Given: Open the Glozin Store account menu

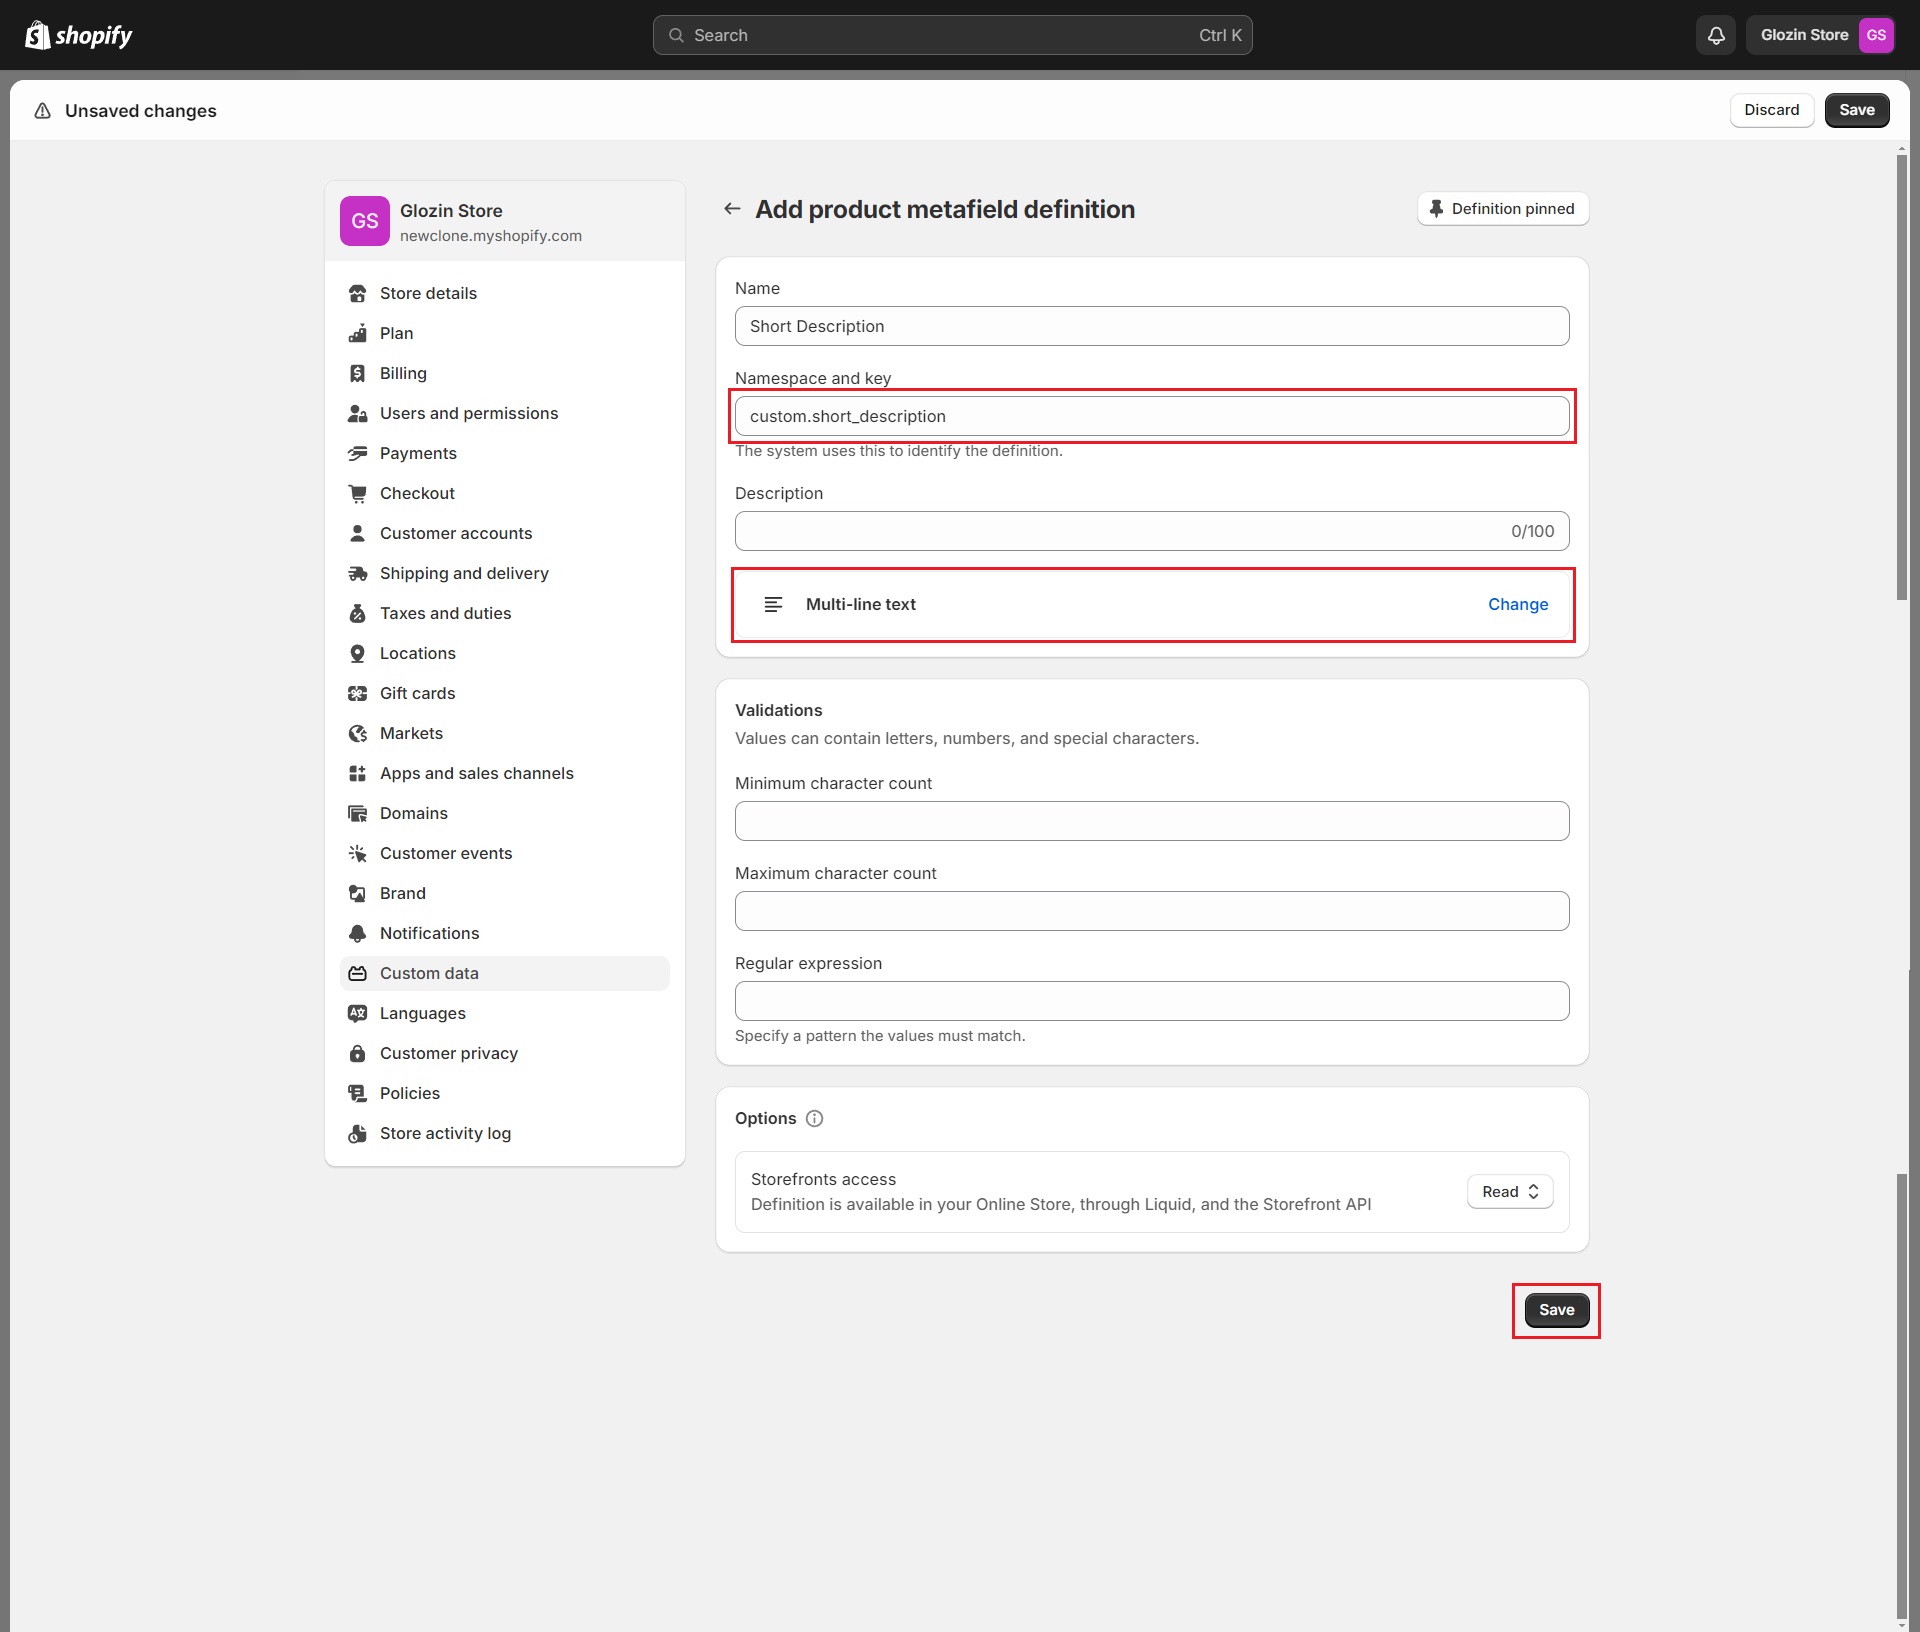Looking at the screenshot, I should pos(1803,35).
